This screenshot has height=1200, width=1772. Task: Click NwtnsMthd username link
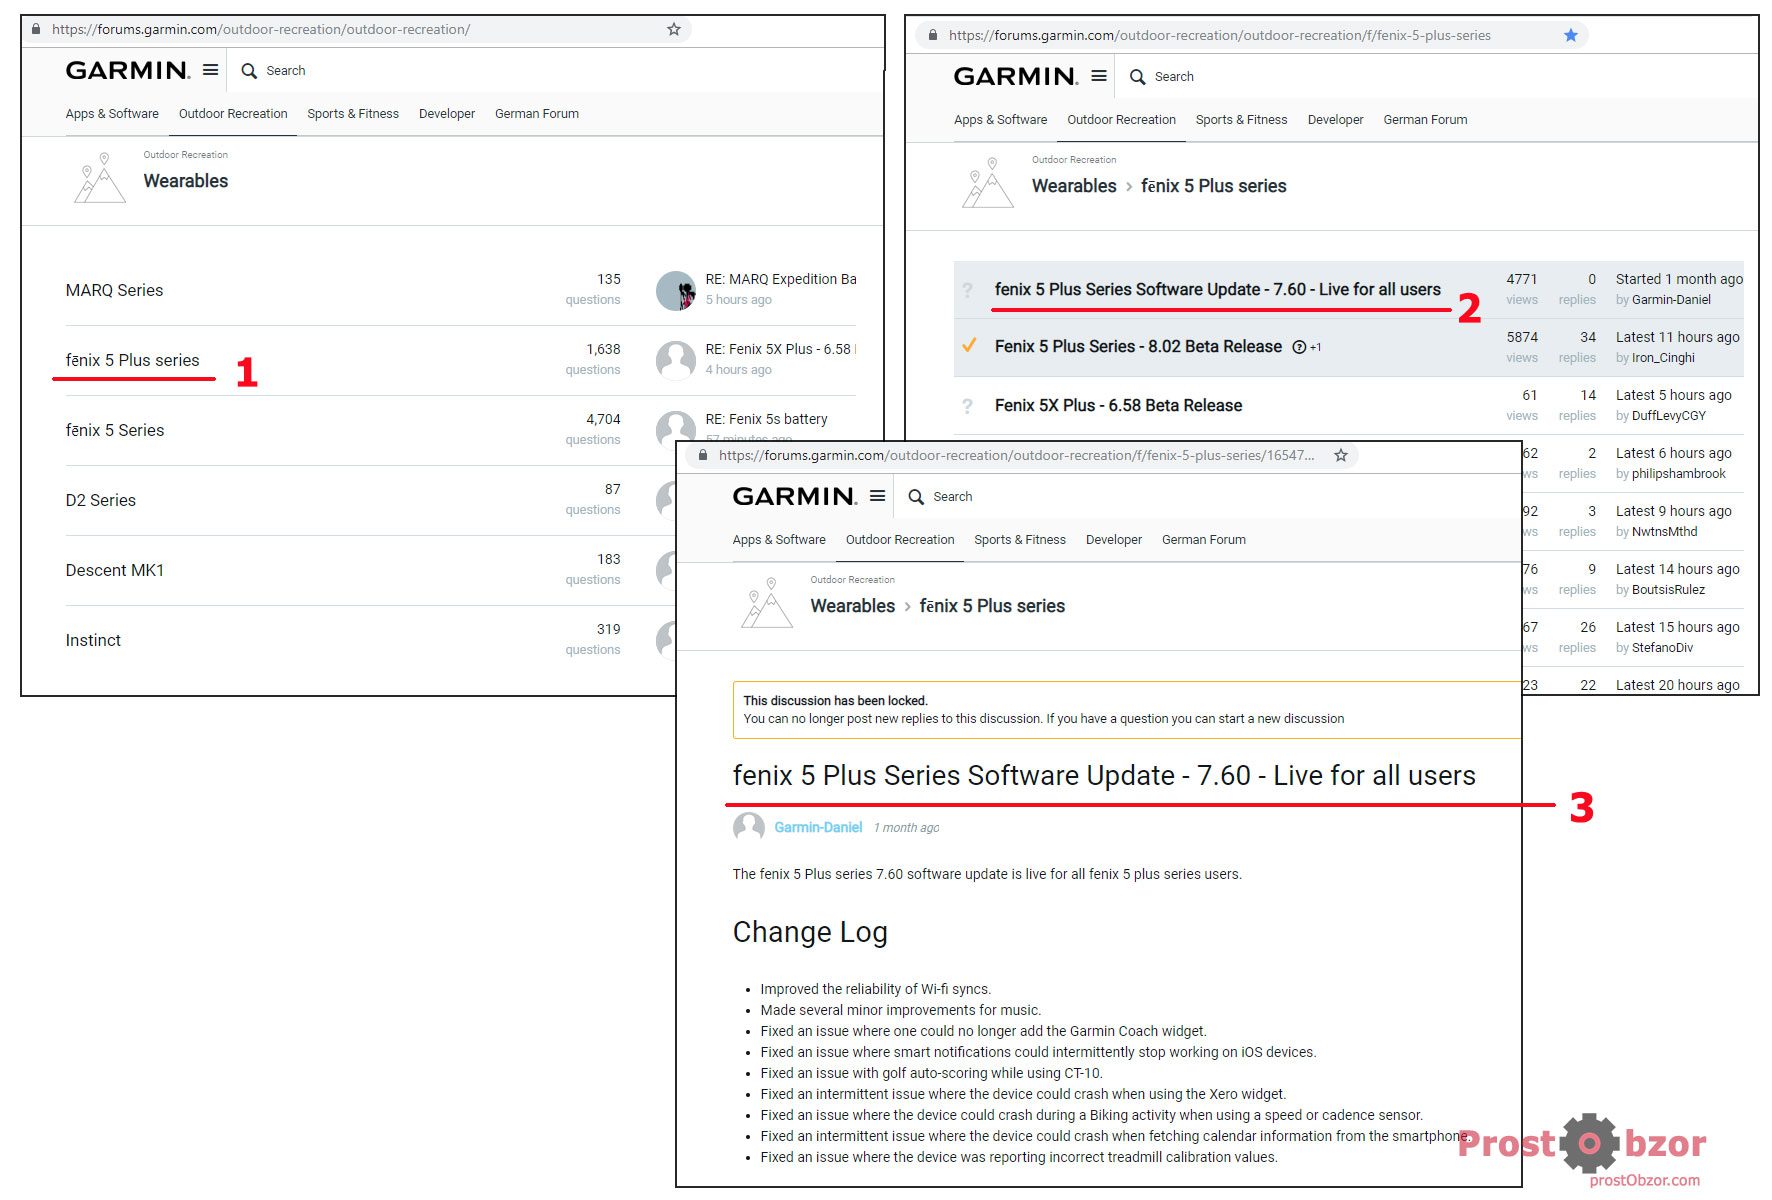pyautogui.click(x=1665, y=532)
